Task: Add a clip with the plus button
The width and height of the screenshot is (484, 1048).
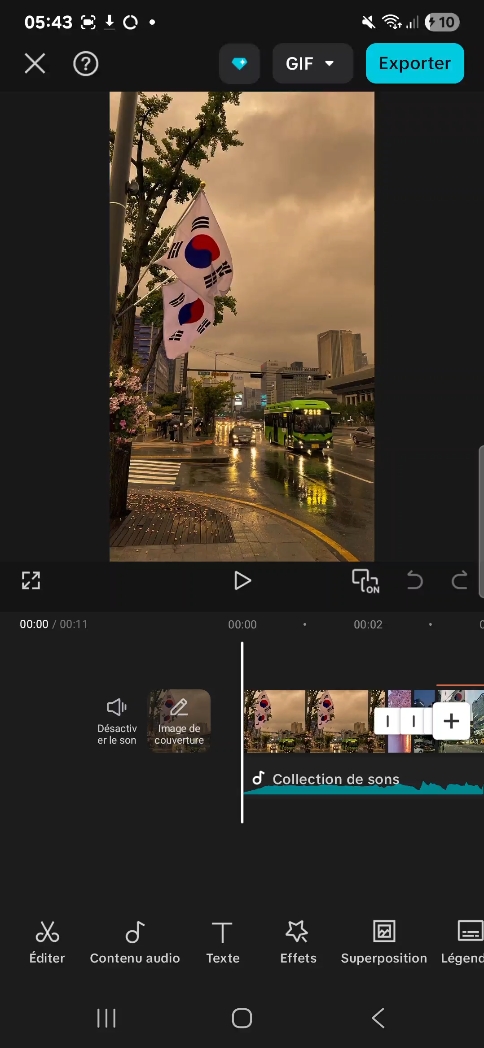Action: click(451, 721)
